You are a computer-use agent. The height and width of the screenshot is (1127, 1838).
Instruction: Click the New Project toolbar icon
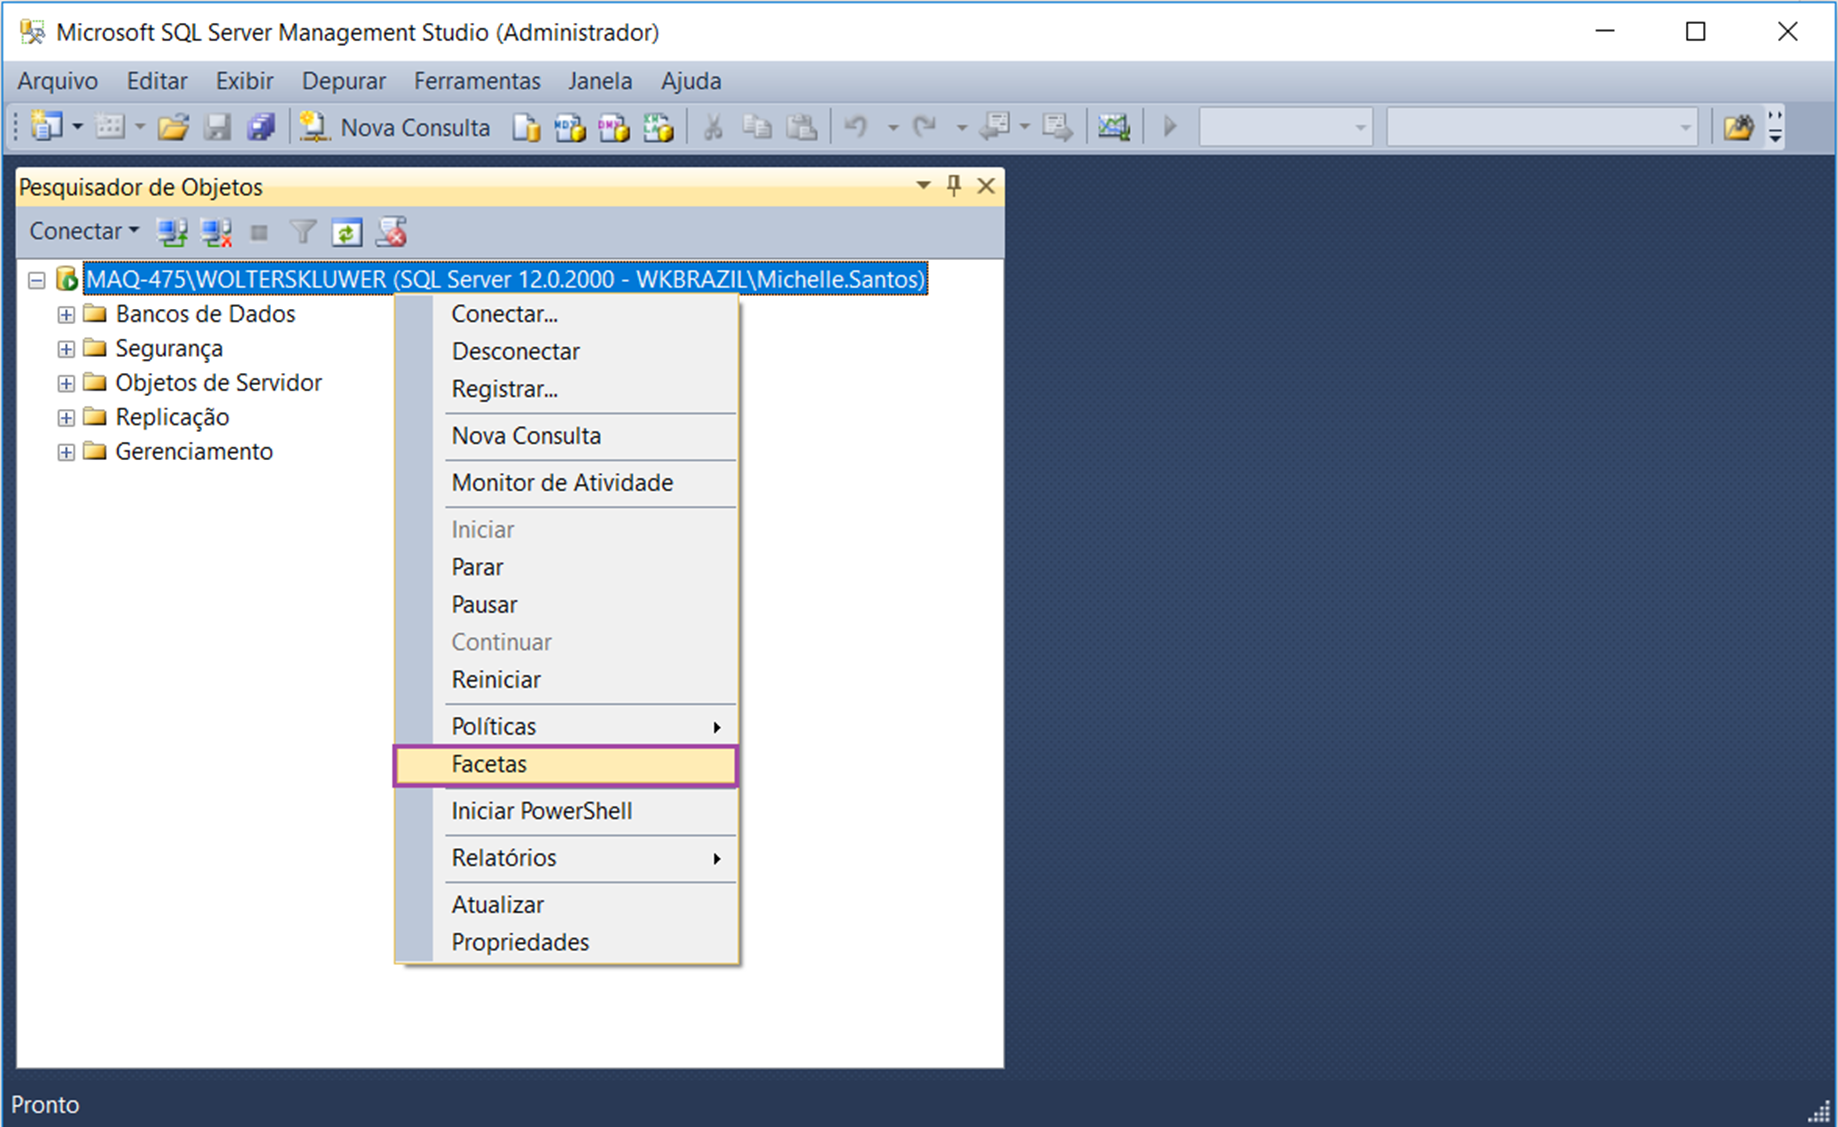(46, 127)
